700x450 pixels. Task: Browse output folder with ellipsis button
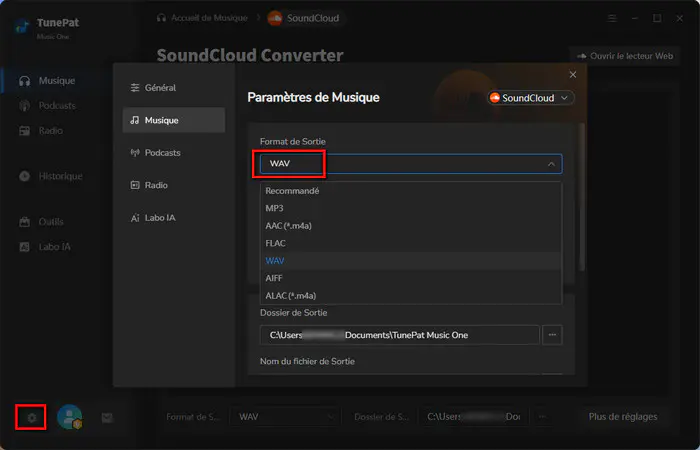(552, 335)
